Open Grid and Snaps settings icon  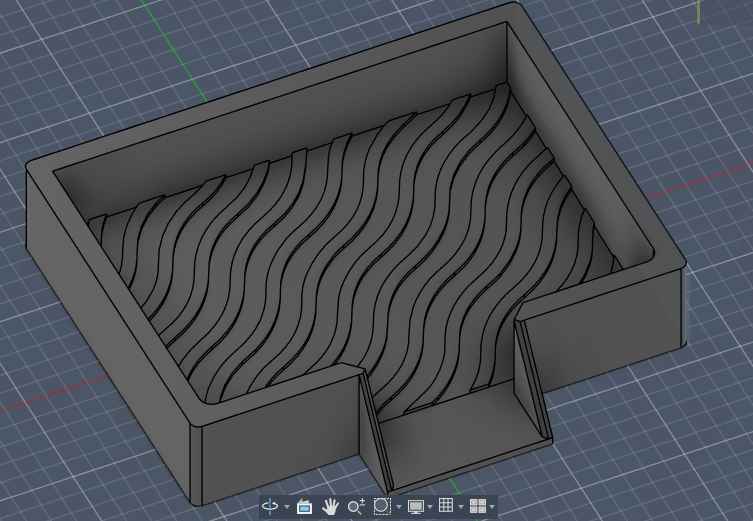click(x=446, y=505)
